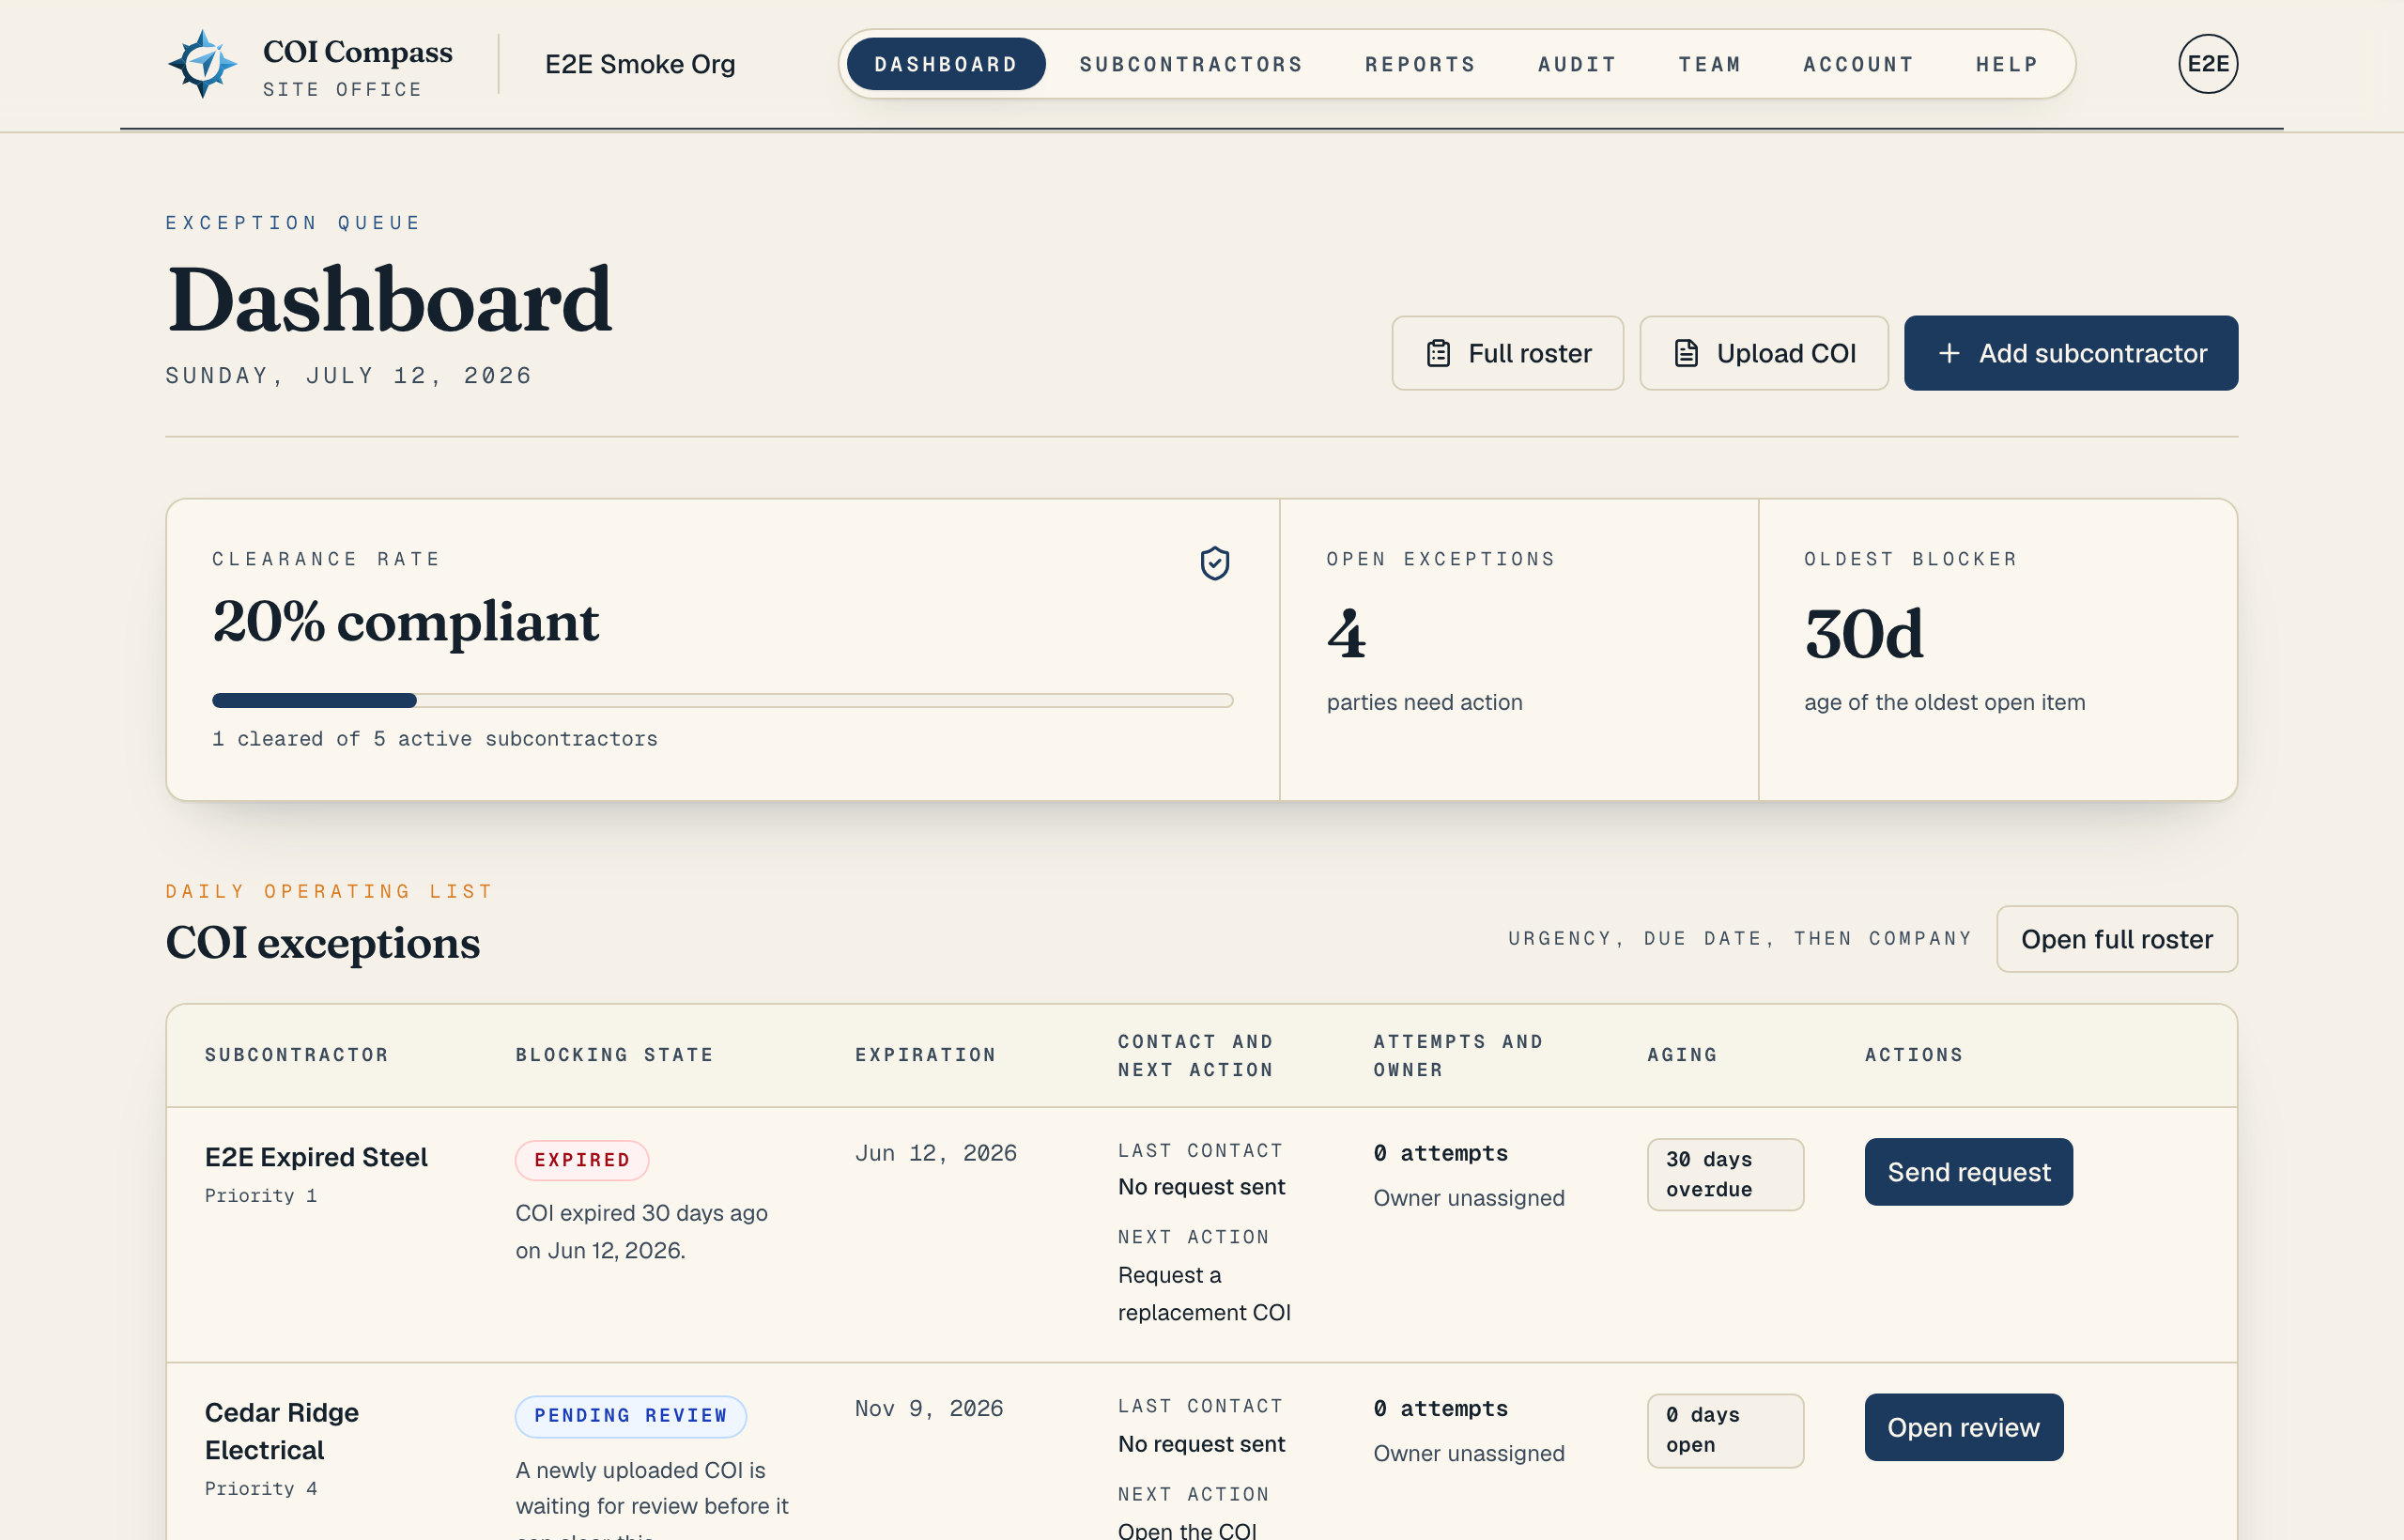The height and width of the screenshot is (1540, 2404).
Task: Click the plus icon in Add subcontractor
Action: tap(1949, 353)
